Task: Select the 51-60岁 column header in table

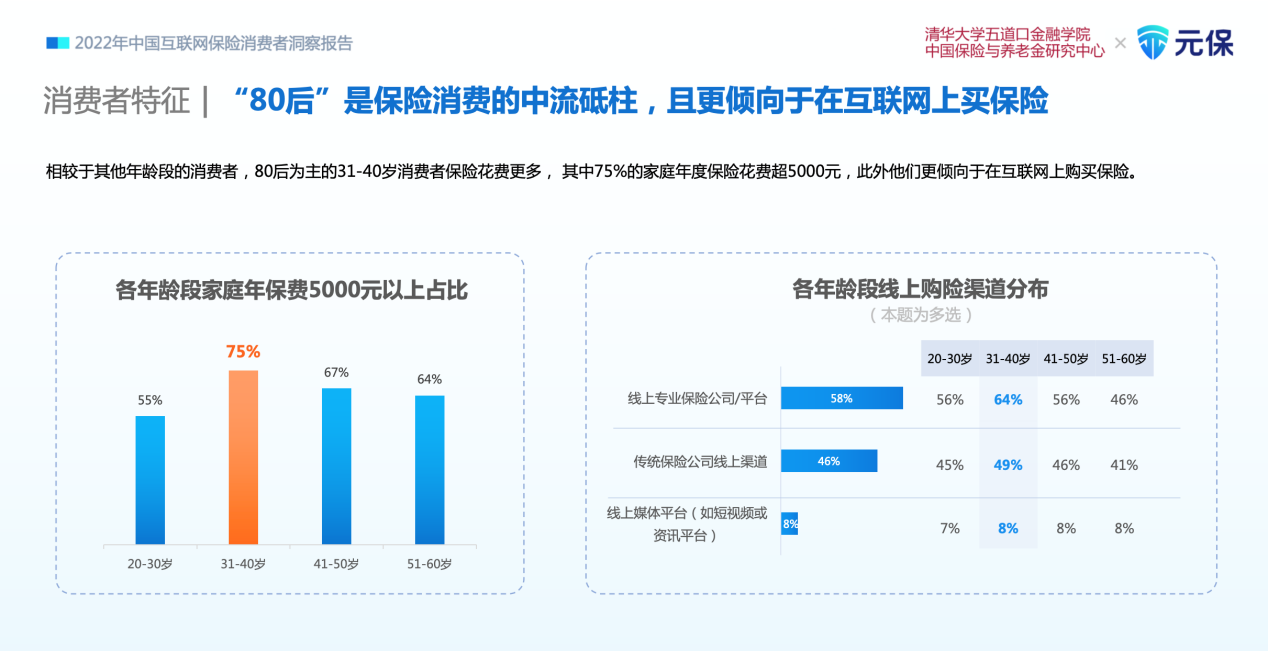Action: pyautogui.click(x=1124, y=359)
